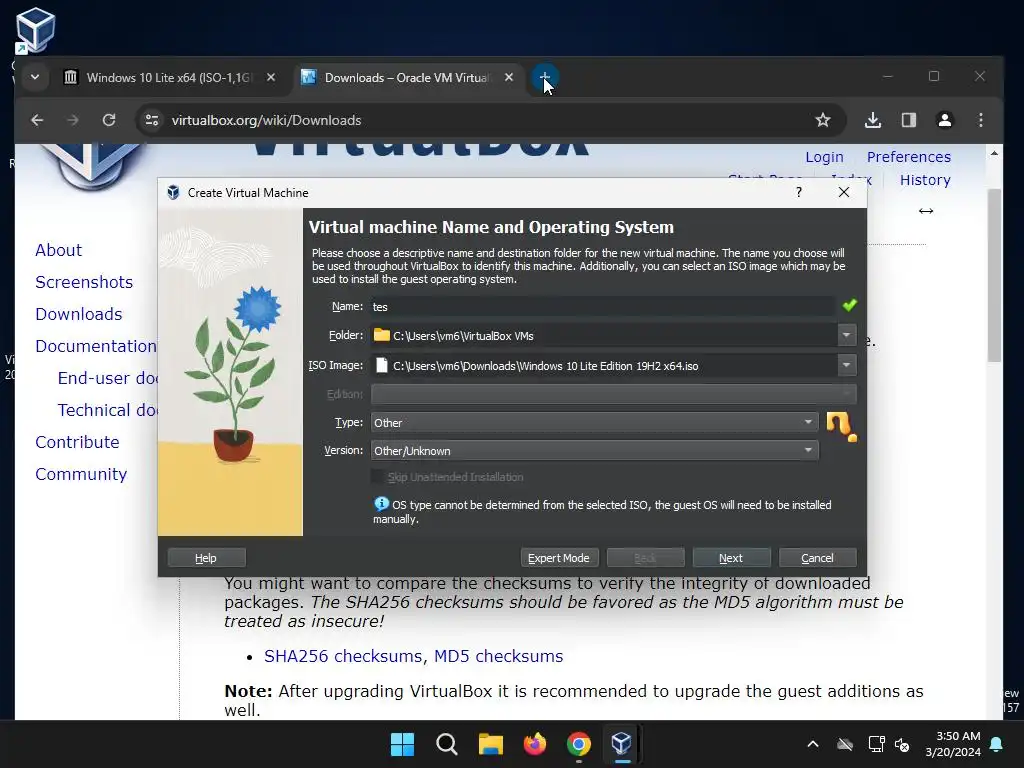Click the question mark help icon in dialog
The height and width of the screenshot is (768, 1024).
click(799, 192)
